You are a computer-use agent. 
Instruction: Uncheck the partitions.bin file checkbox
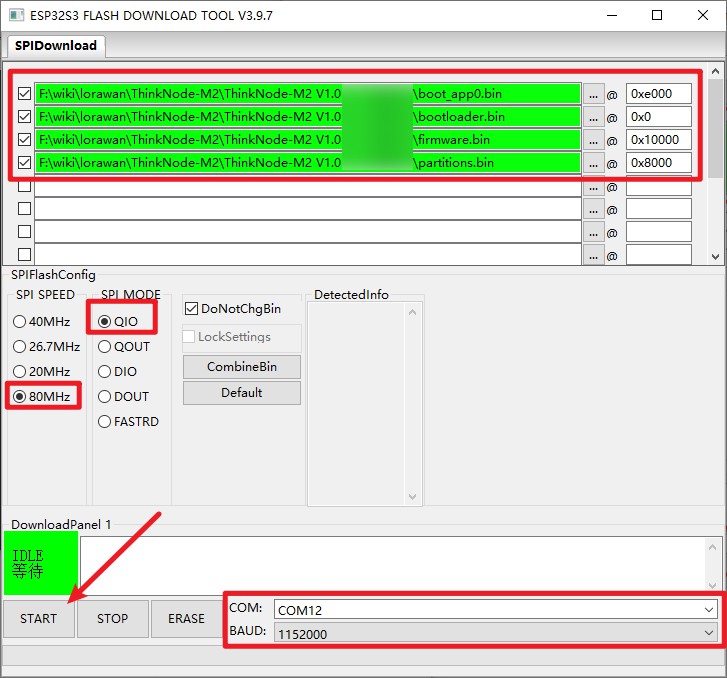pos(25,162)
